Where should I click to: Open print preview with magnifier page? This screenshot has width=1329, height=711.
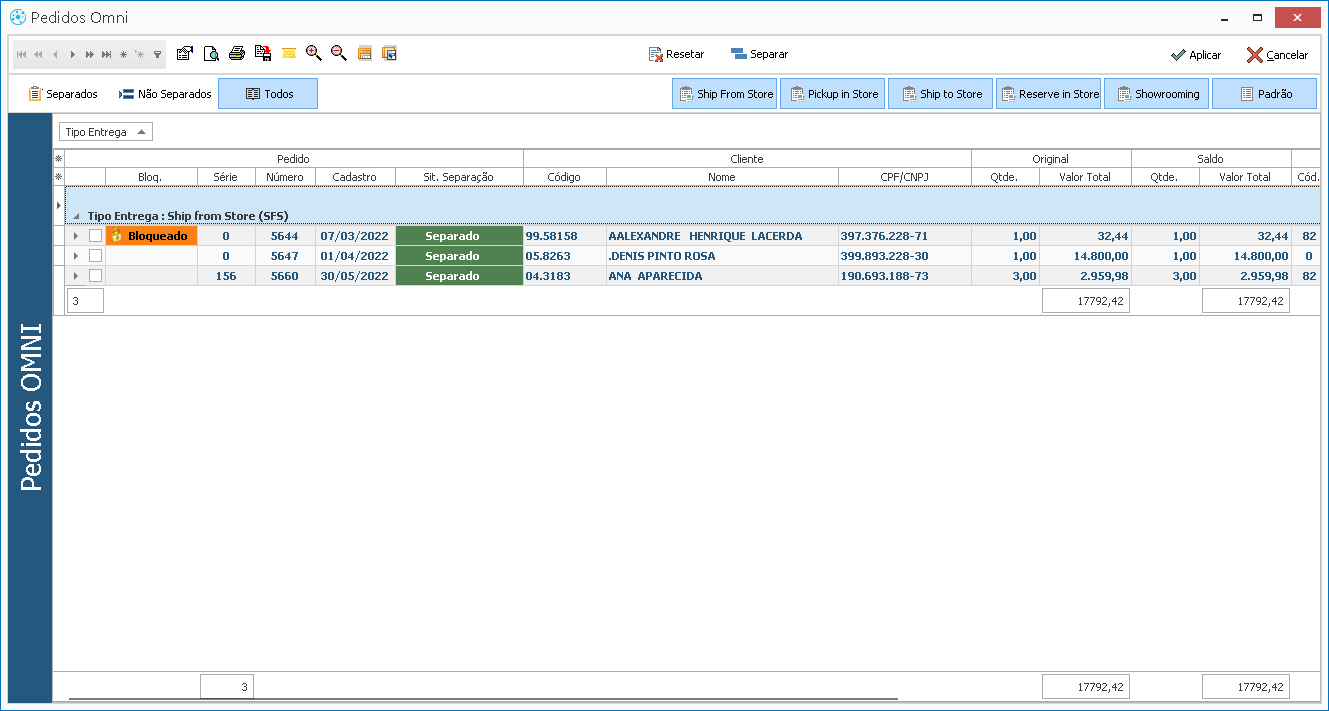coord(211,53)
